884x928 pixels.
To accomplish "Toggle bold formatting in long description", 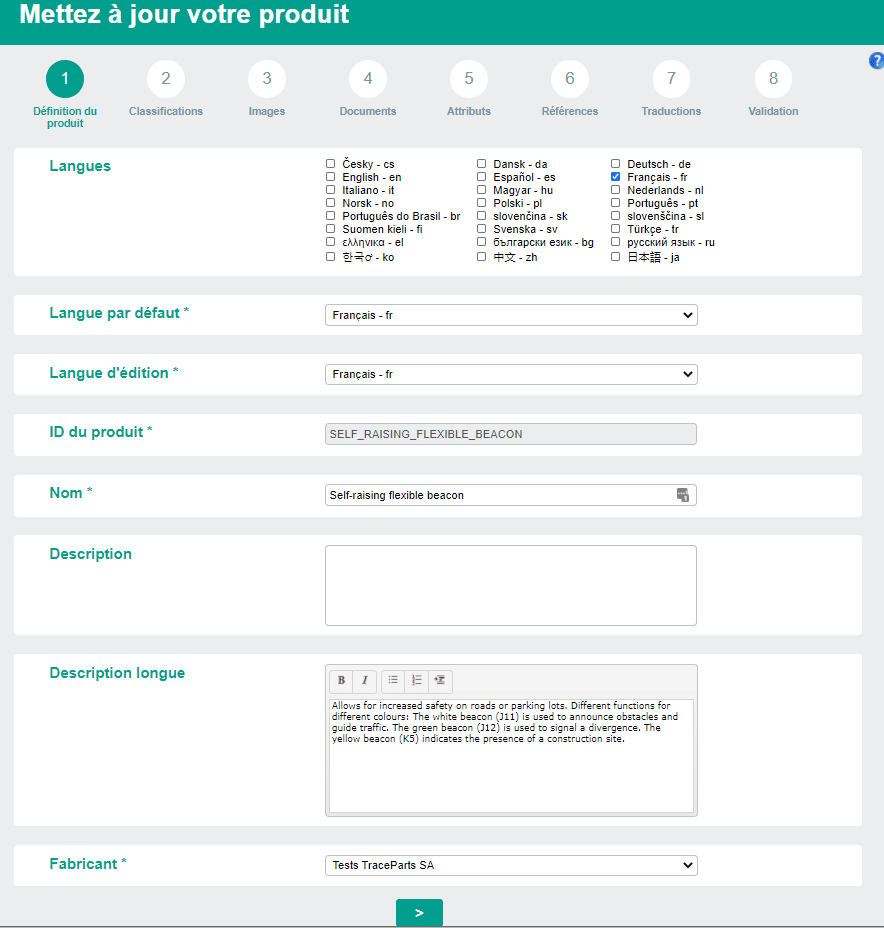I will [x=341, y=680].
